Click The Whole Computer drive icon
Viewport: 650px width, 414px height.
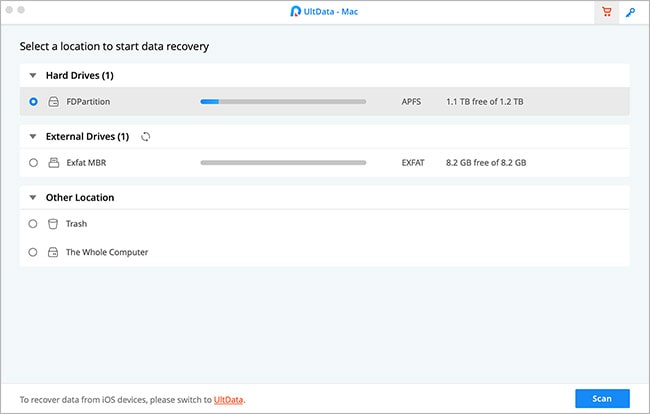[x=53, y=252]
